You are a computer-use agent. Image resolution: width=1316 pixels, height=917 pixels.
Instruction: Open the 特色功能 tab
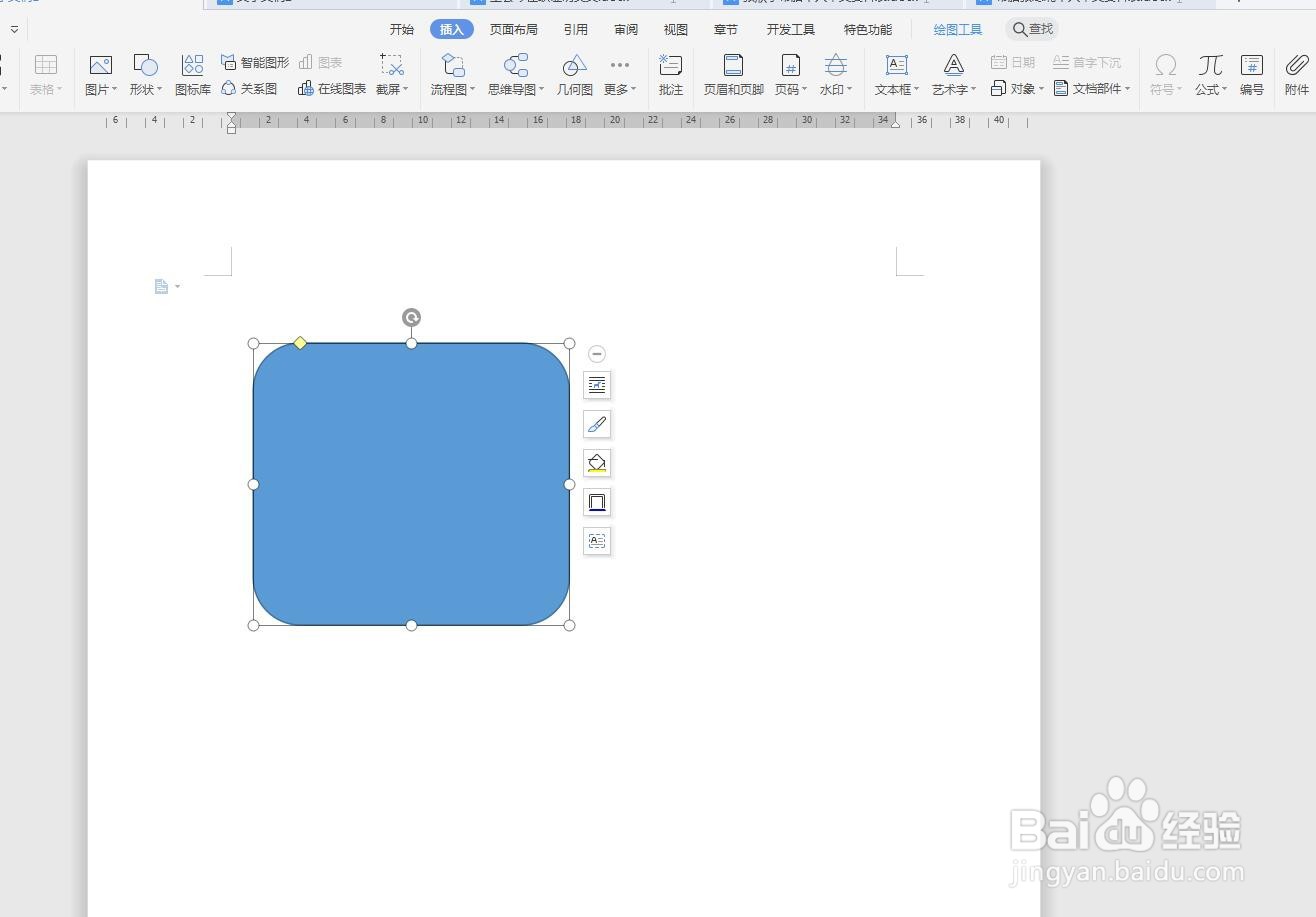point(868,29)
